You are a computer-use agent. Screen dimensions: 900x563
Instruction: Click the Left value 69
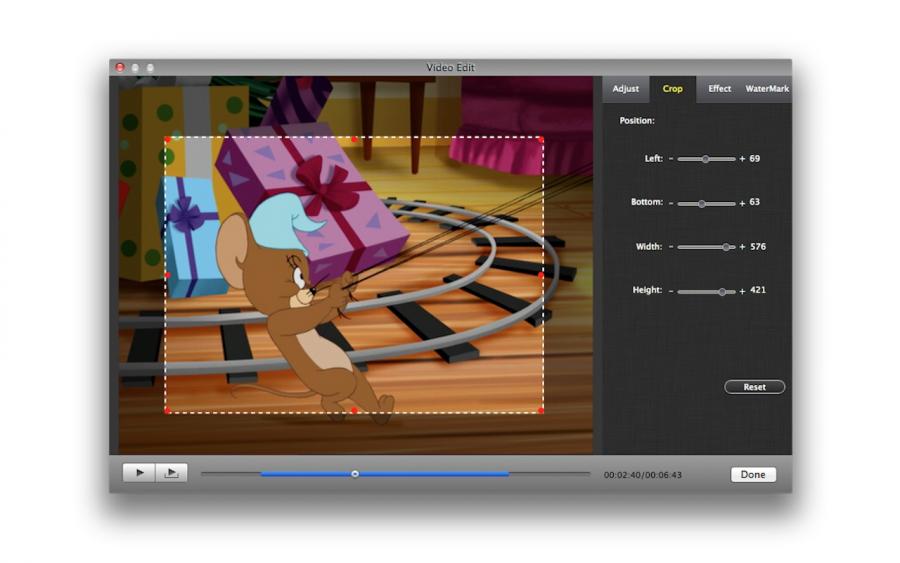755,158
